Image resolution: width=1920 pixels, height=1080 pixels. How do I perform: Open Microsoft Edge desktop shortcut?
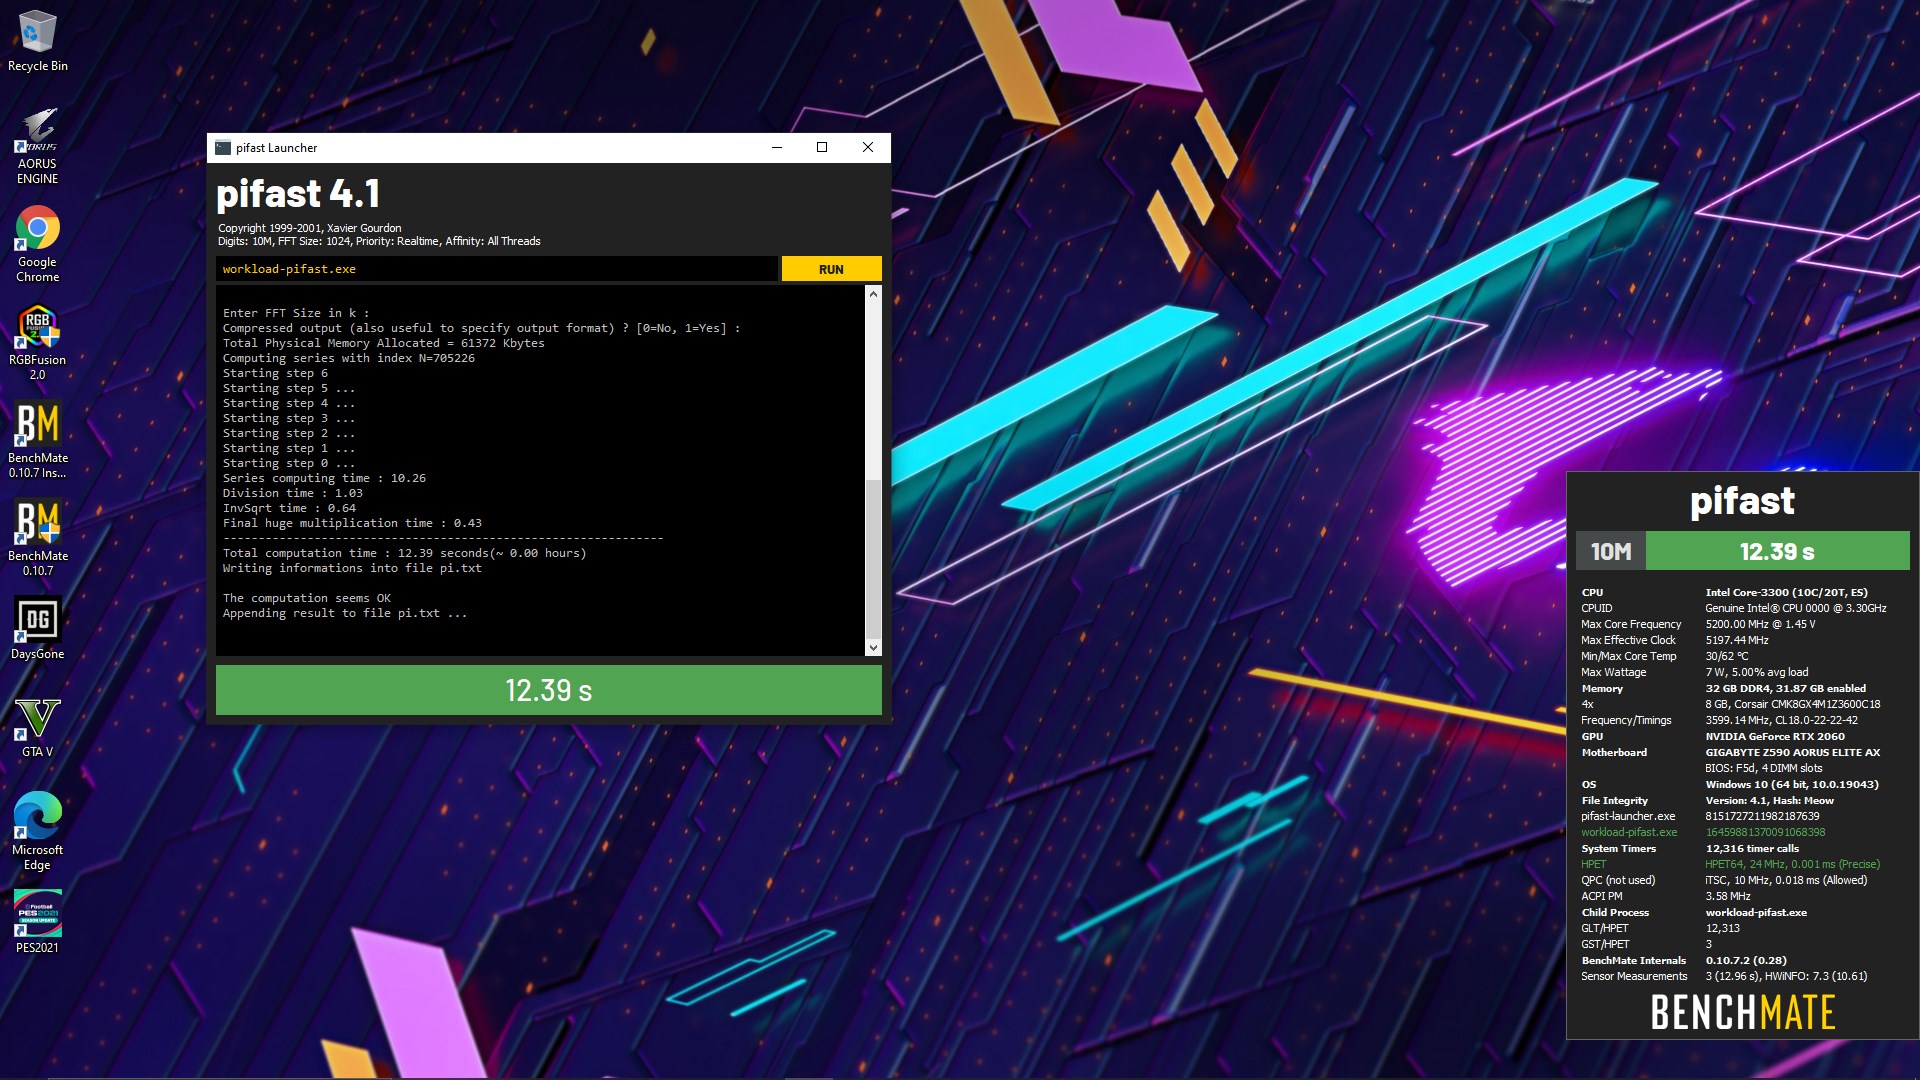tap(37, 832)
